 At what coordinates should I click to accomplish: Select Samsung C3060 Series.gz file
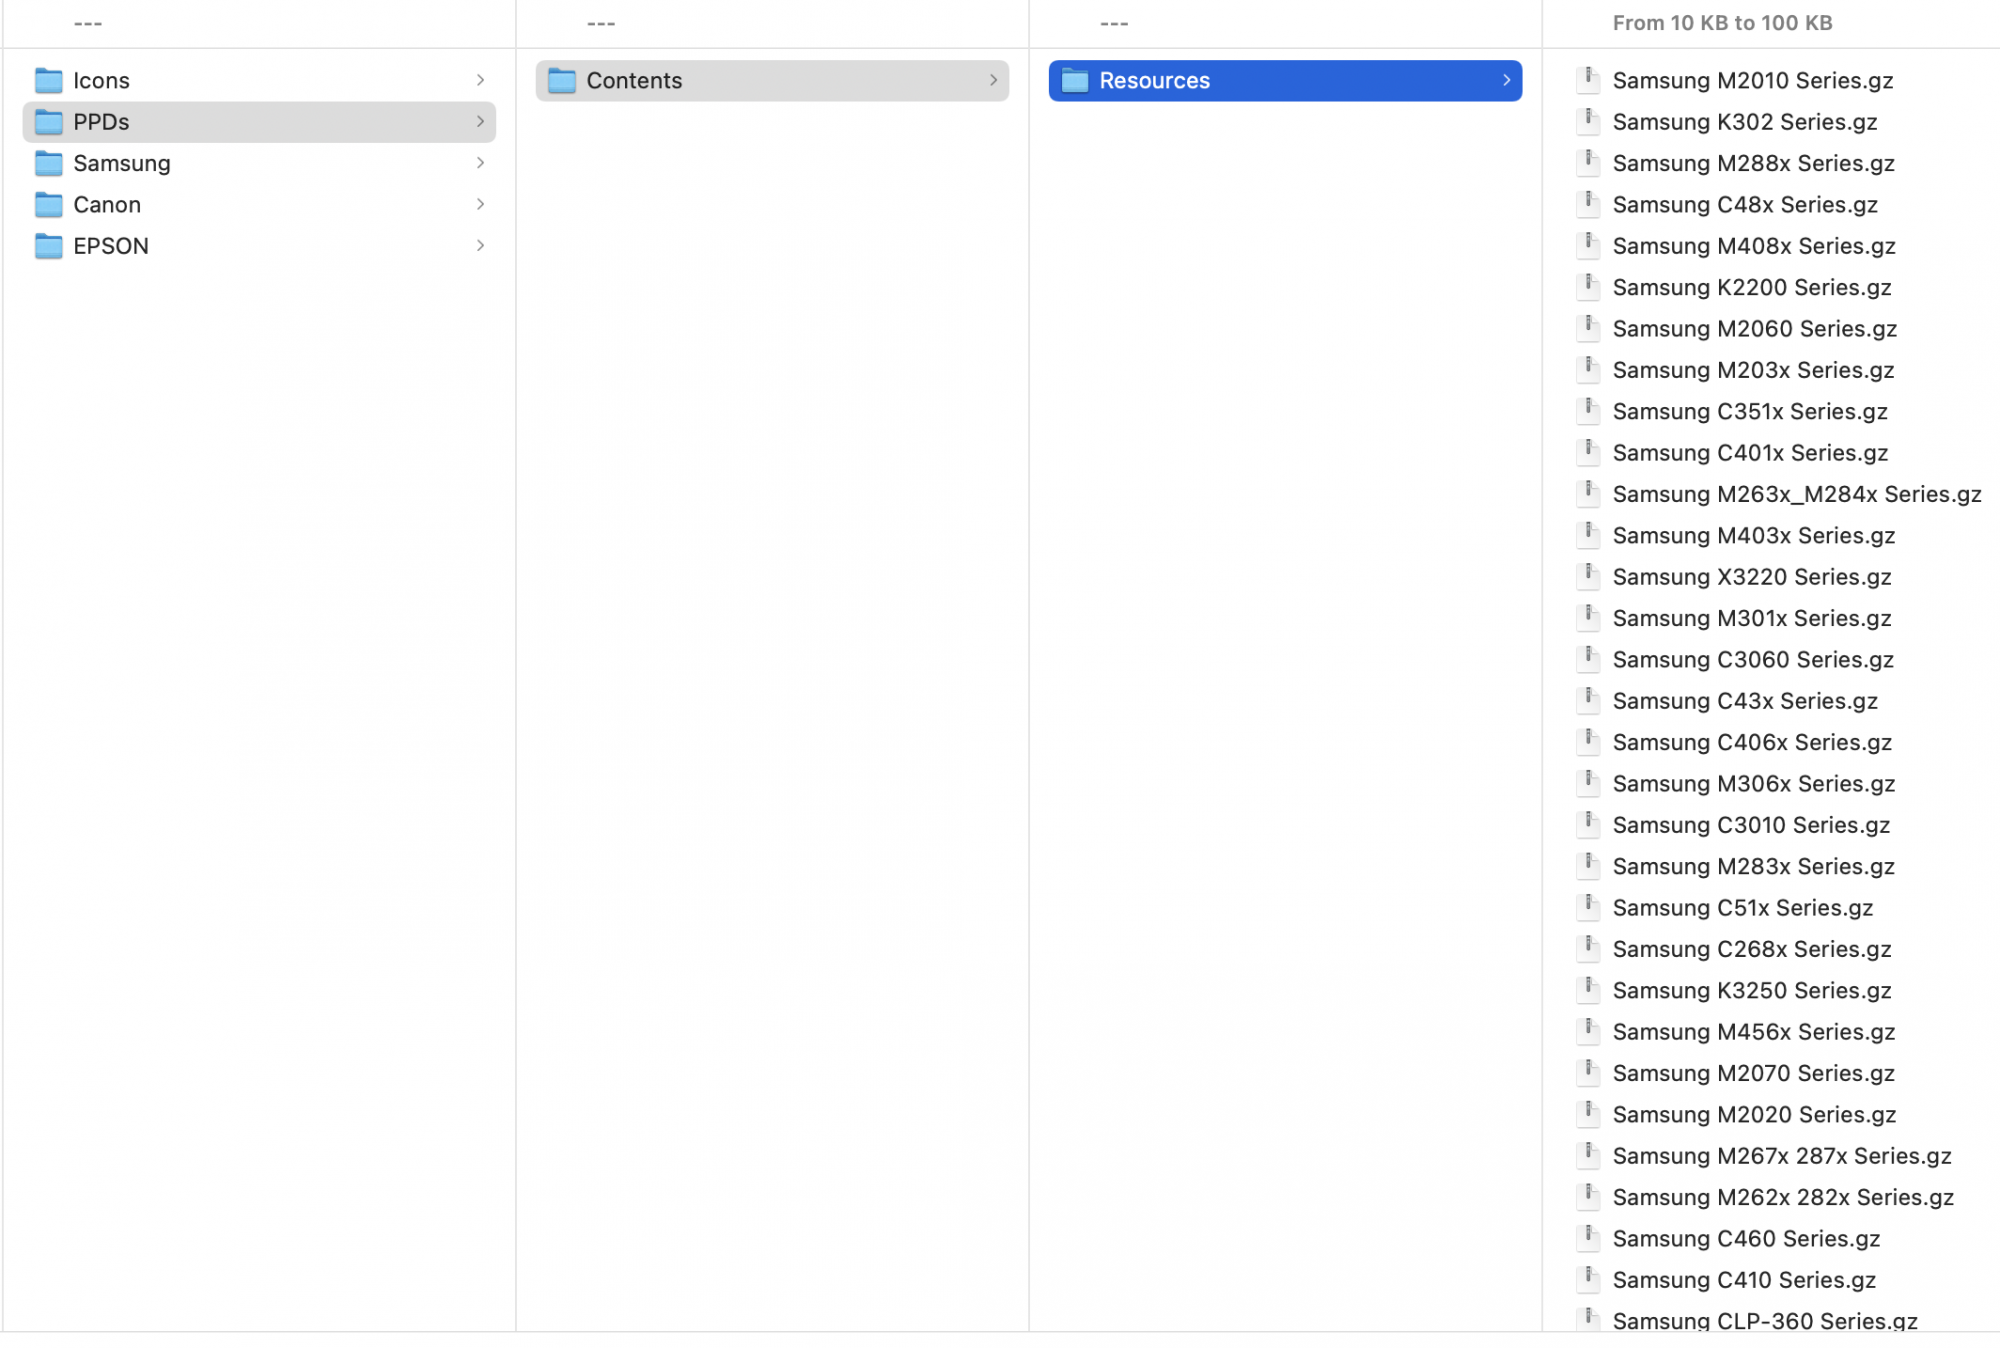coord(1752,660)
